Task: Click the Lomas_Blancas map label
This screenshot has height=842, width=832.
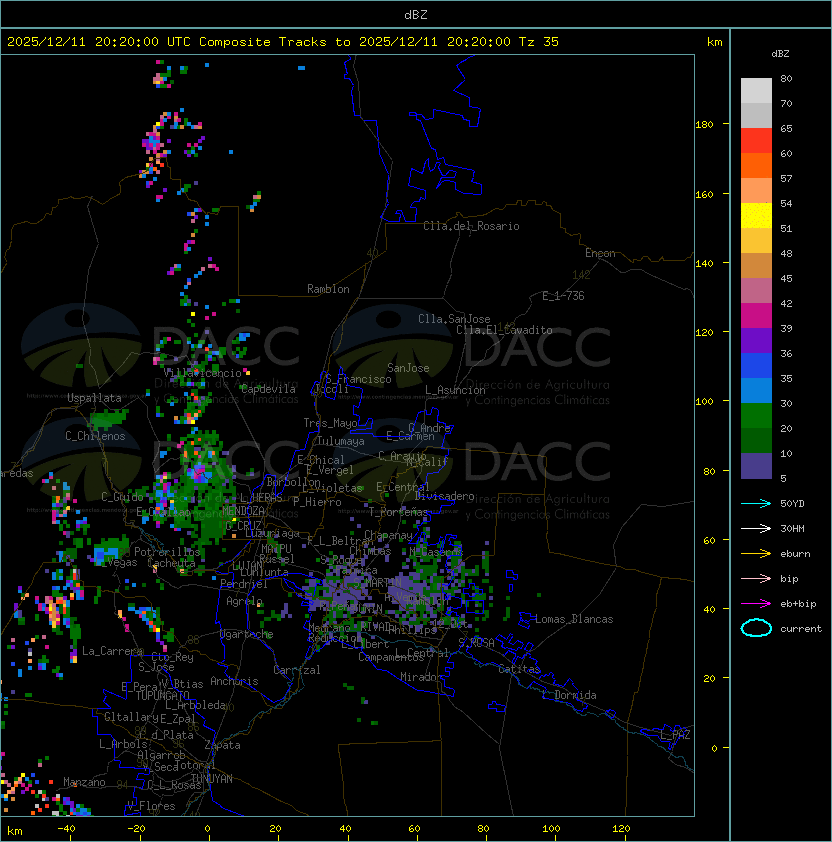Action: click(574, 619)
